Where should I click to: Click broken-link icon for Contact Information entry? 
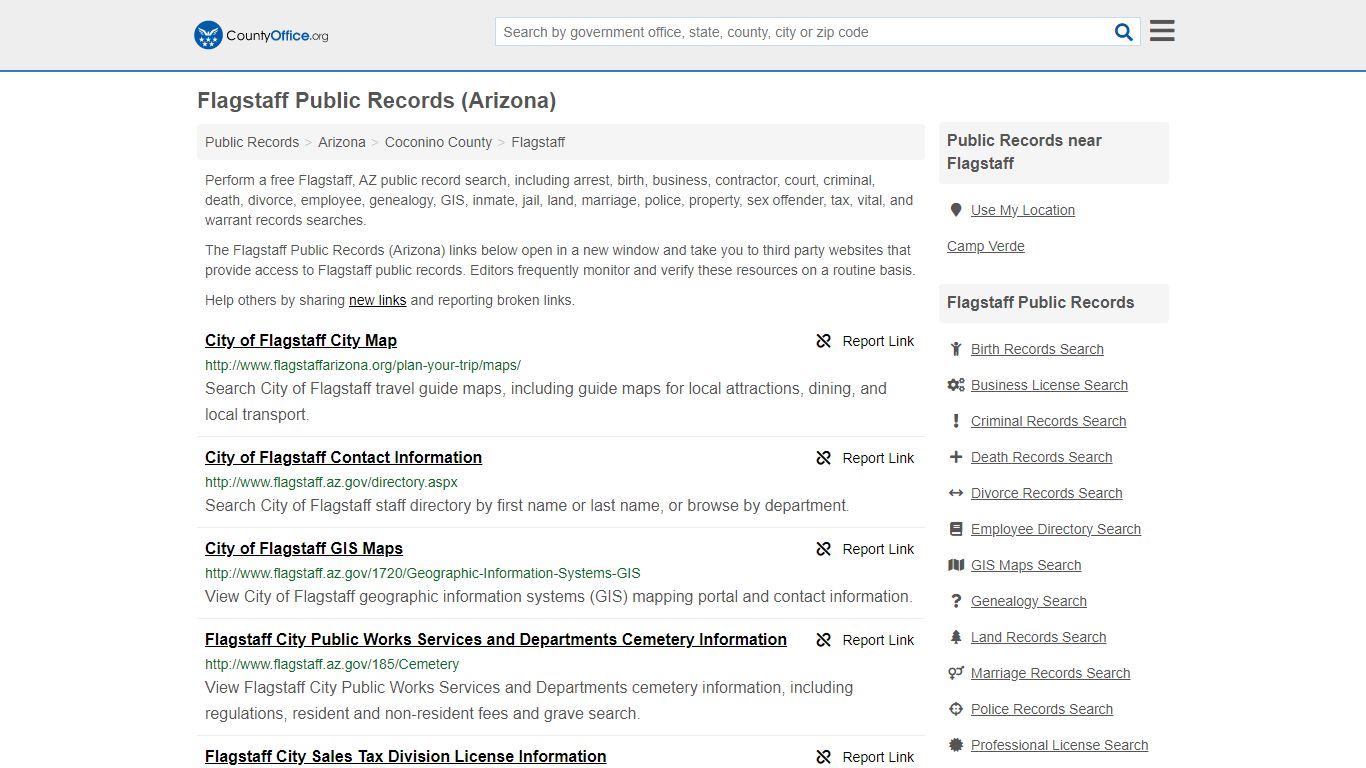pyautogui.click(x=824, y=458)
